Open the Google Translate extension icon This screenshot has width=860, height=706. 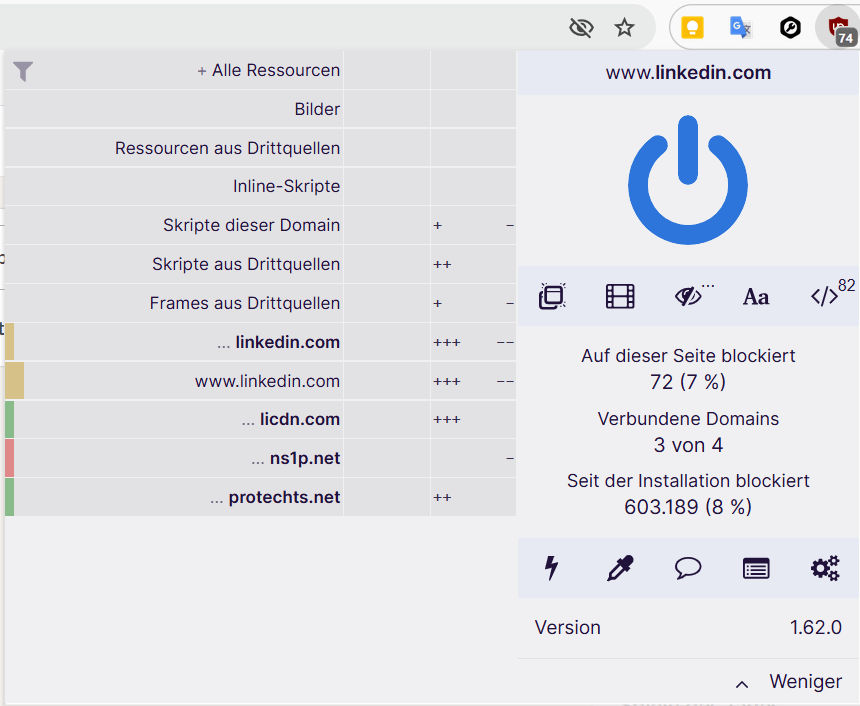click(740, 28)
